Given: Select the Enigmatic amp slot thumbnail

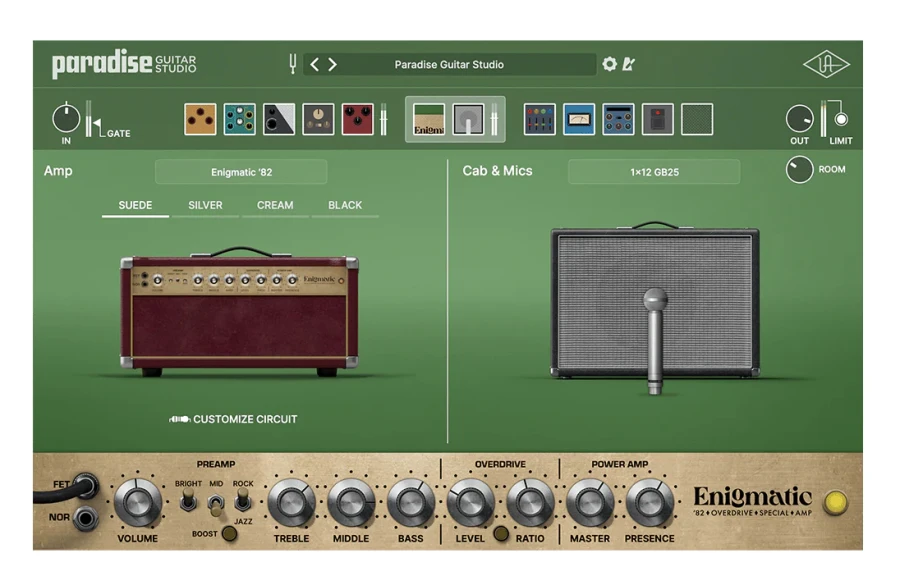Looking at the screenshot, I should [x=429, y=119].
